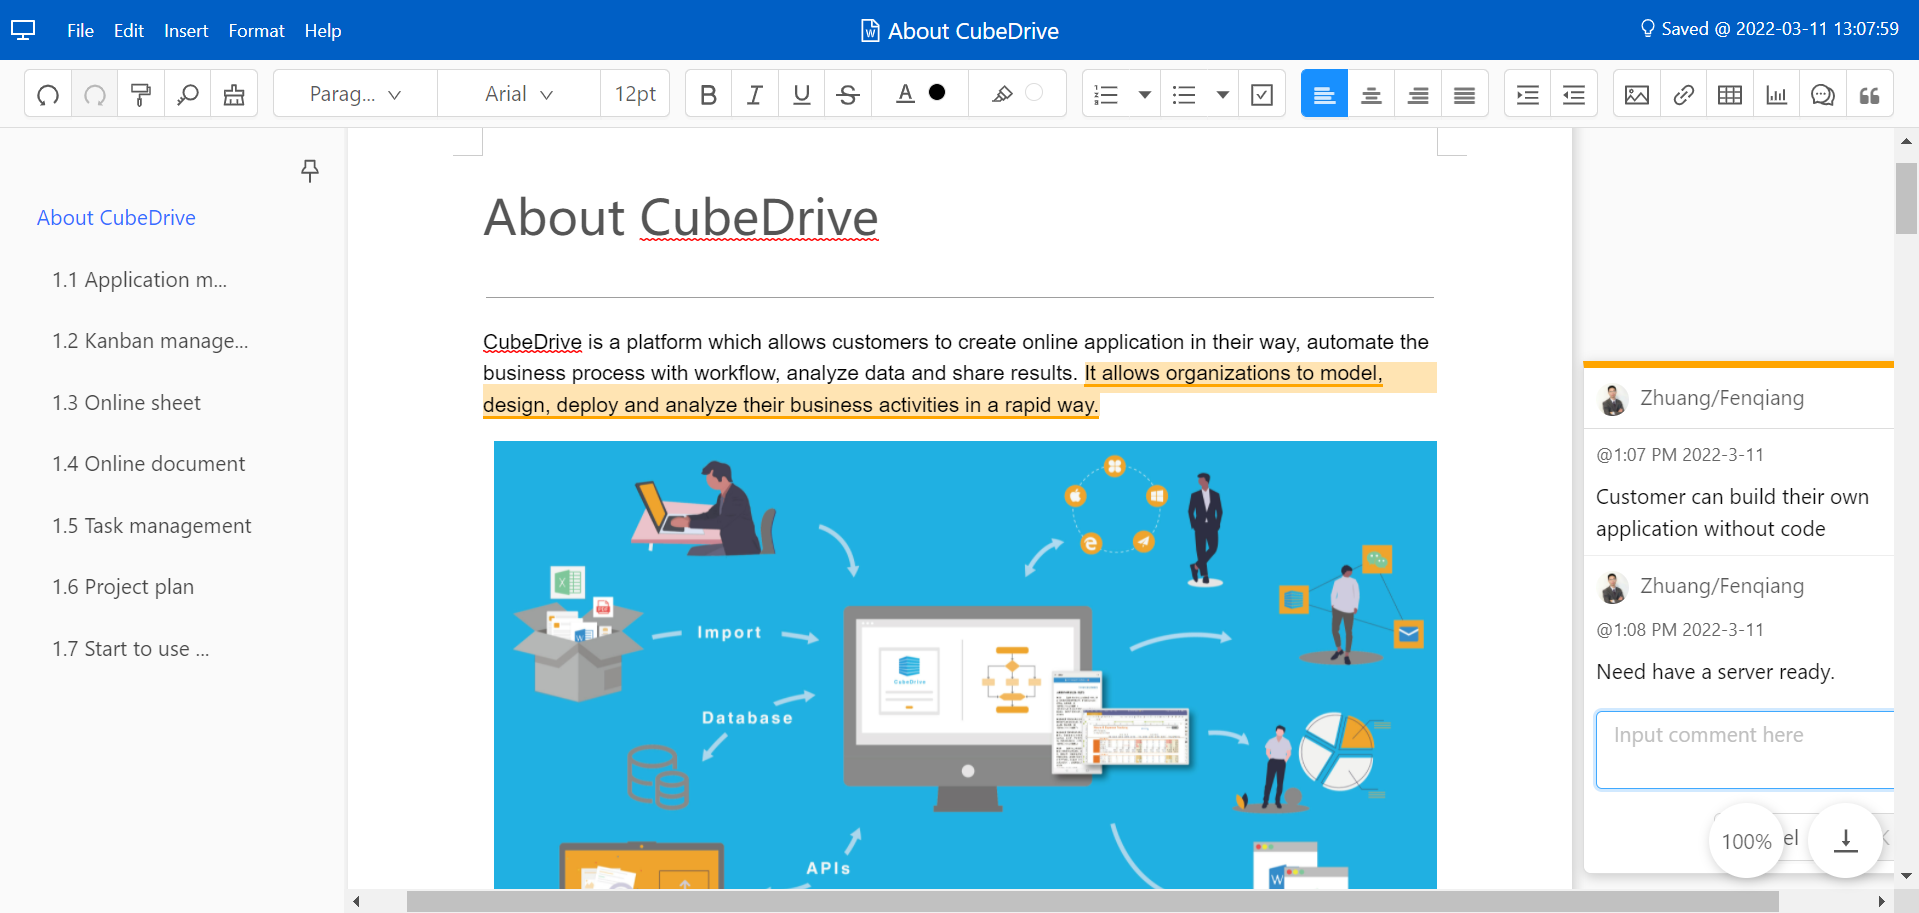Insert a chart

(x=1776, y=94)
